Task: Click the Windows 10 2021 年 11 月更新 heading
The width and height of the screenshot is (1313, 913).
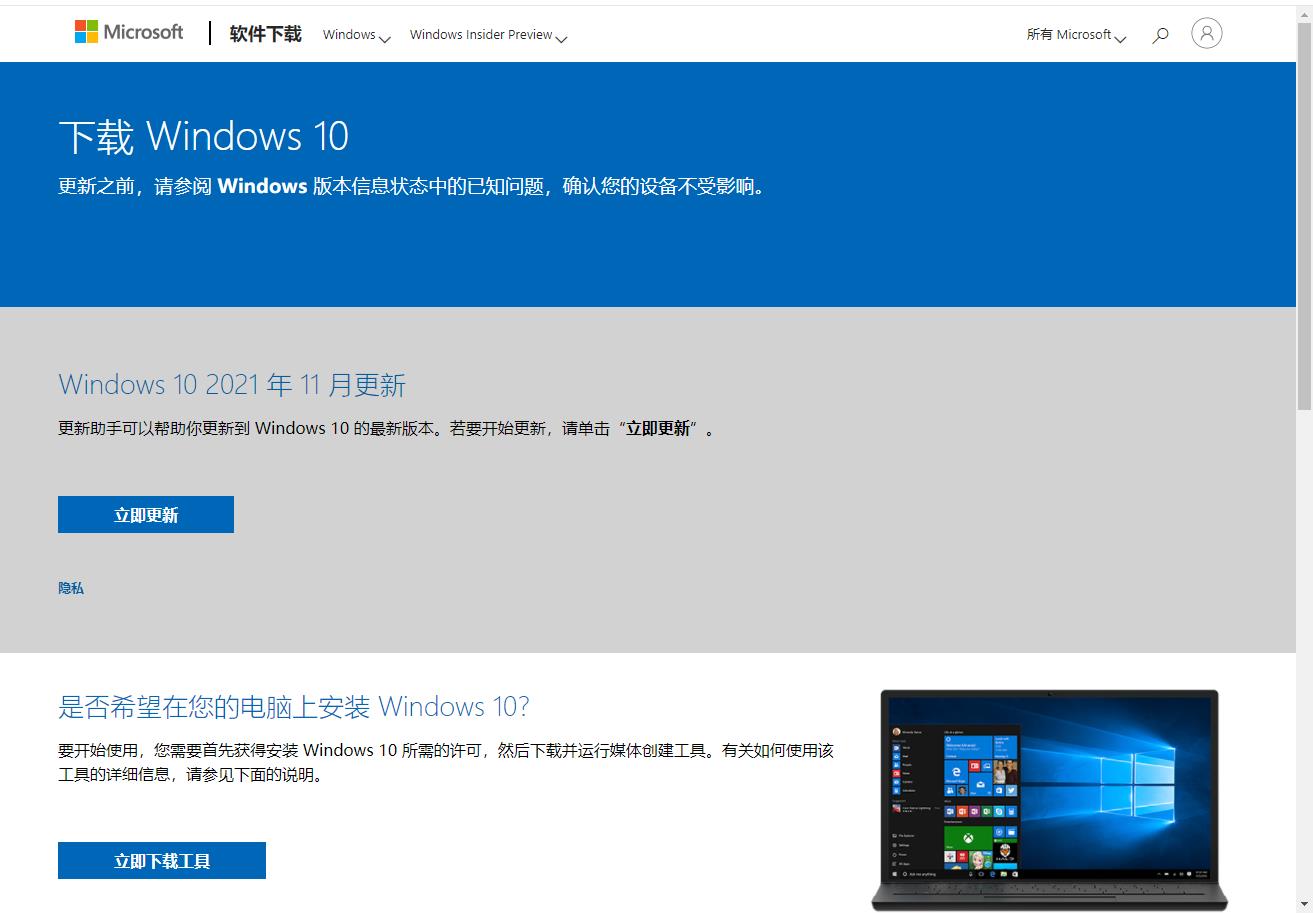Action: [x=232, y=385]
